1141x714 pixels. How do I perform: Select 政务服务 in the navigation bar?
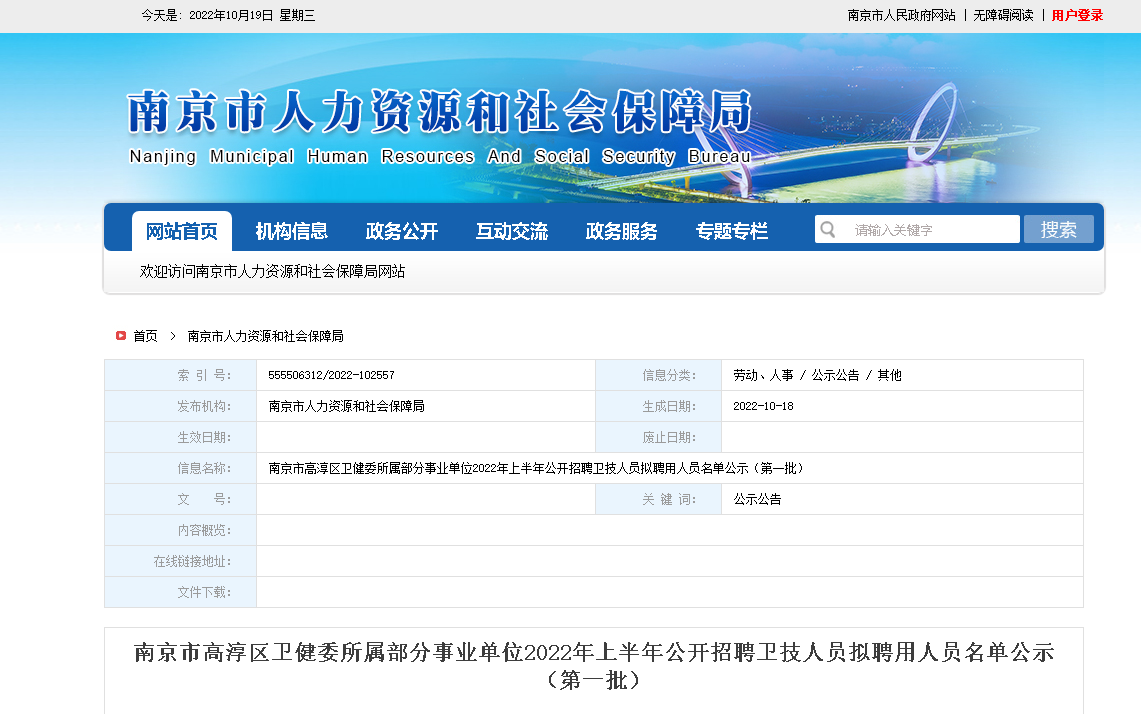click(622, 231)
